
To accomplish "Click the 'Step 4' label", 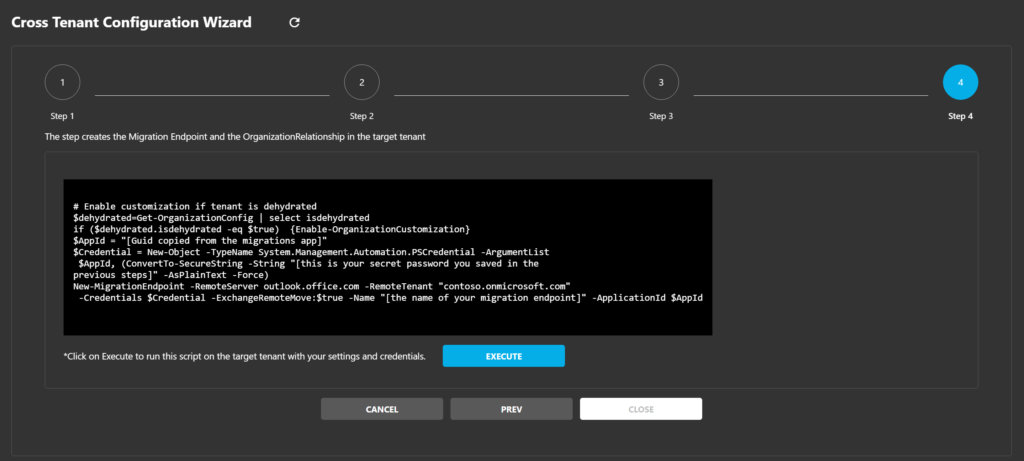I will click(x=960, y=116).
